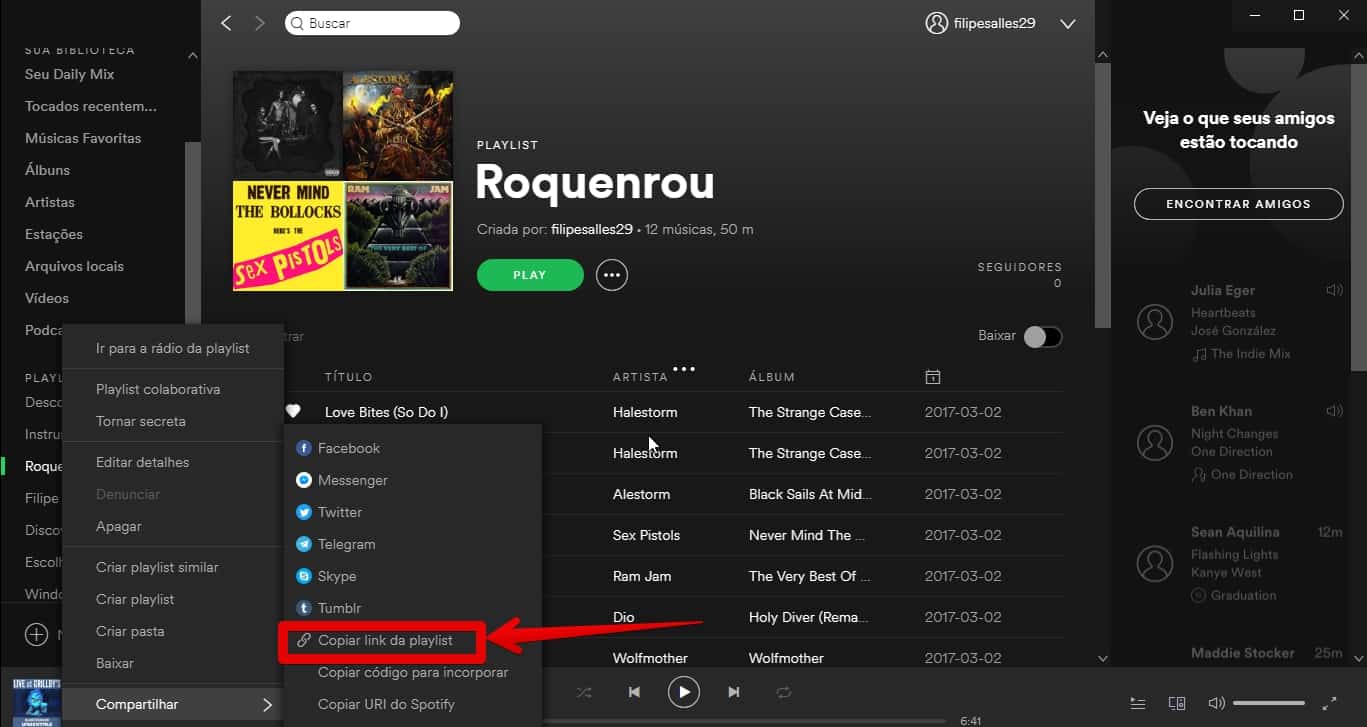1367x727 pixels.
Task: Click album Holy Diver (Rema... in list
Action: pos(809,617)
